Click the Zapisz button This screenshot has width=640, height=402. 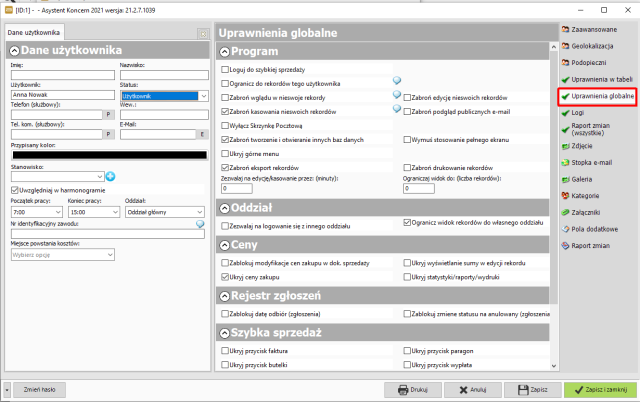pyautogui.click(x=533, y=390)
